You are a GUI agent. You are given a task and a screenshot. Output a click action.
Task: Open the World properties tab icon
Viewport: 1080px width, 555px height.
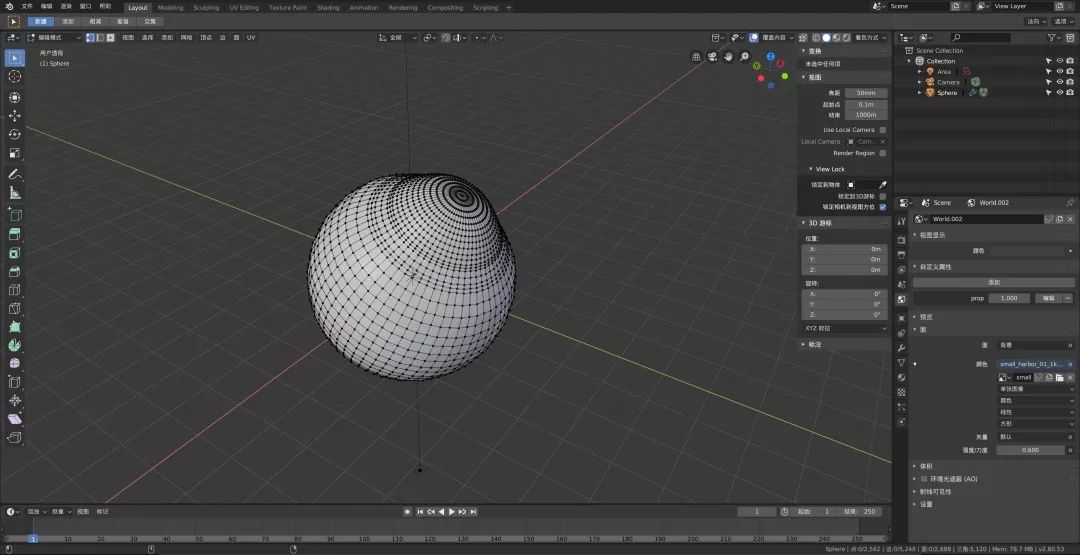coord(902,300)
